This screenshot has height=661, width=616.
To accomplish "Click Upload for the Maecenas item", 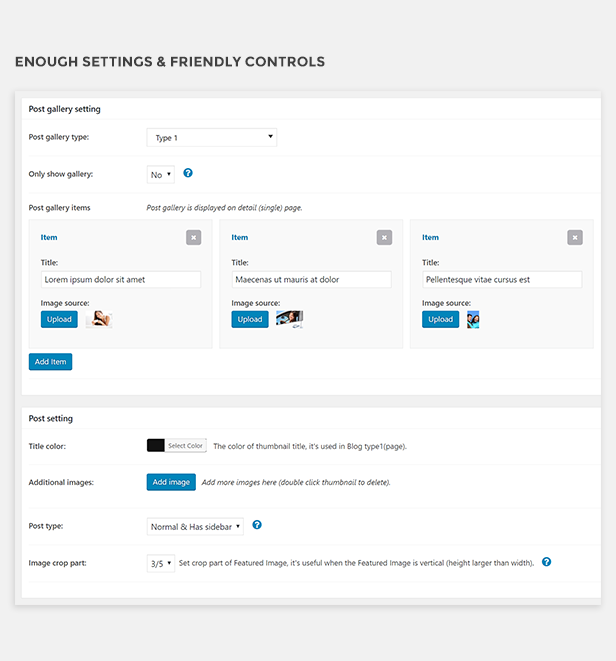I will point(250,319).
